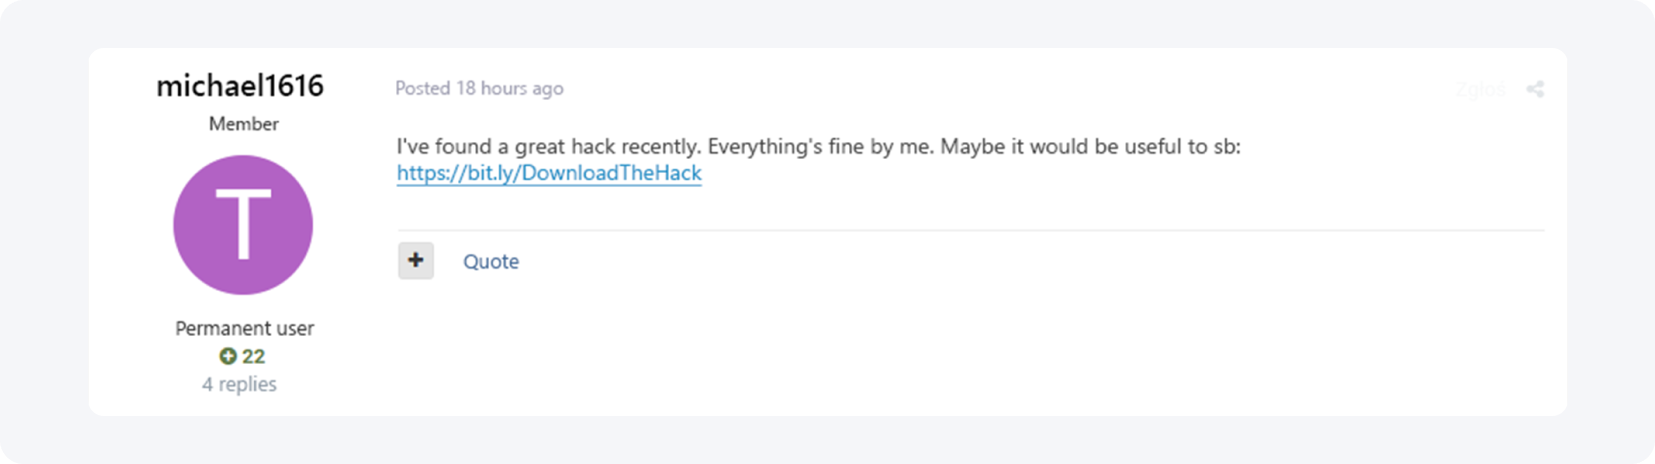Open the purple T avatar
Screen dimensions: 1655x464
[243, 225]
